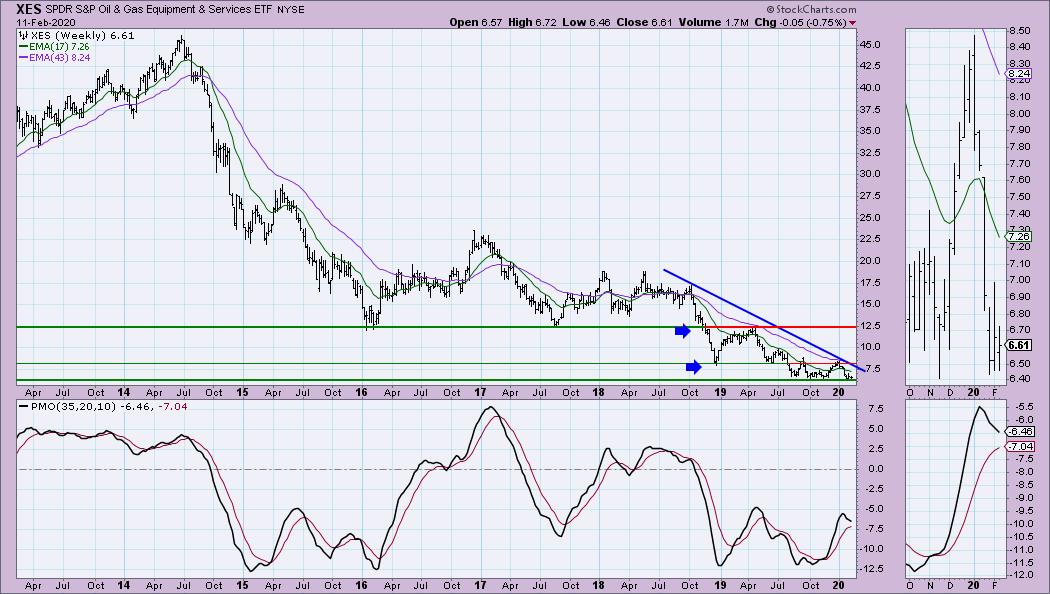Click the Open 6.57 value
Screen dimensions: 1050x594
pos(475,22)
